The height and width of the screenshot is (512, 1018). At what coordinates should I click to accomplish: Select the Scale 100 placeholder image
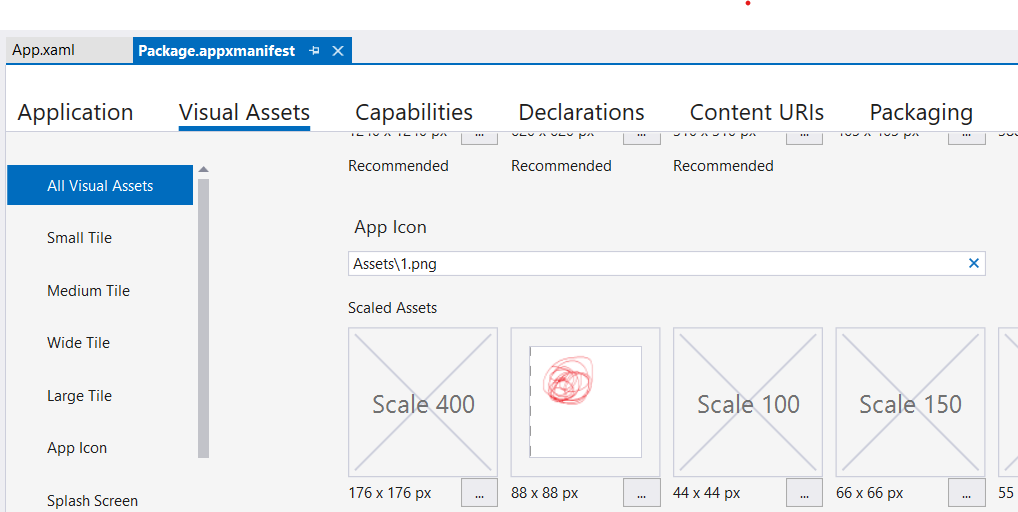coord(747,402)
